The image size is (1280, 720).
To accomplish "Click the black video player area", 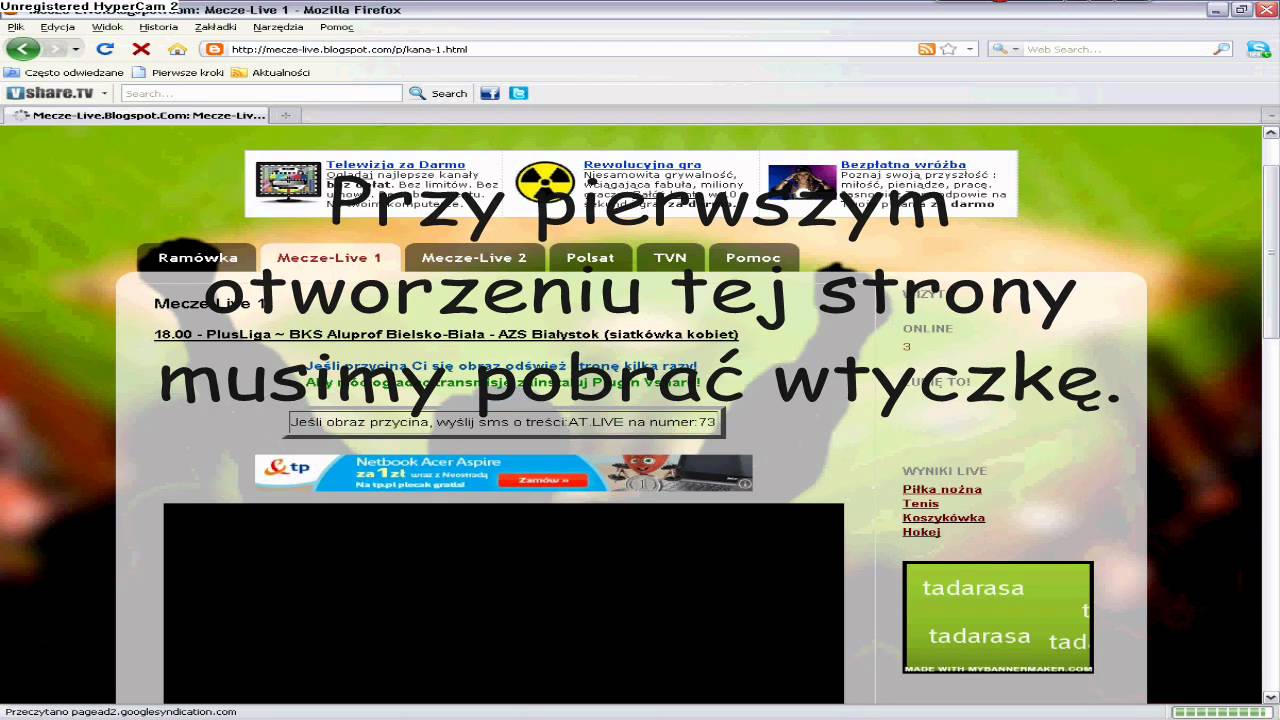I will 503,603.
